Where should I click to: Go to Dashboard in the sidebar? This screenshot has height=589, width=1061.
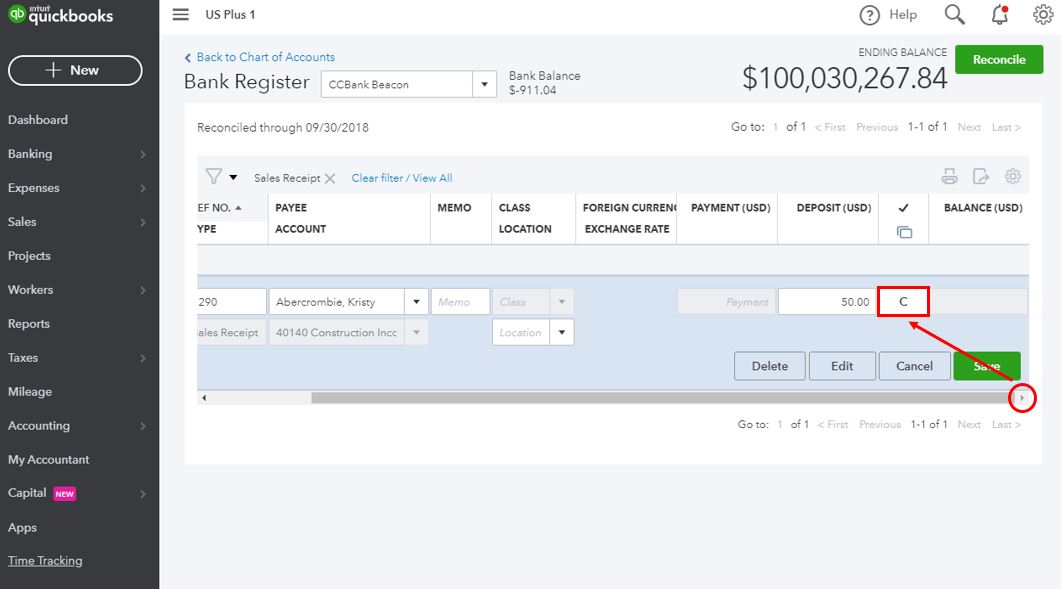(x=38, y=120)
